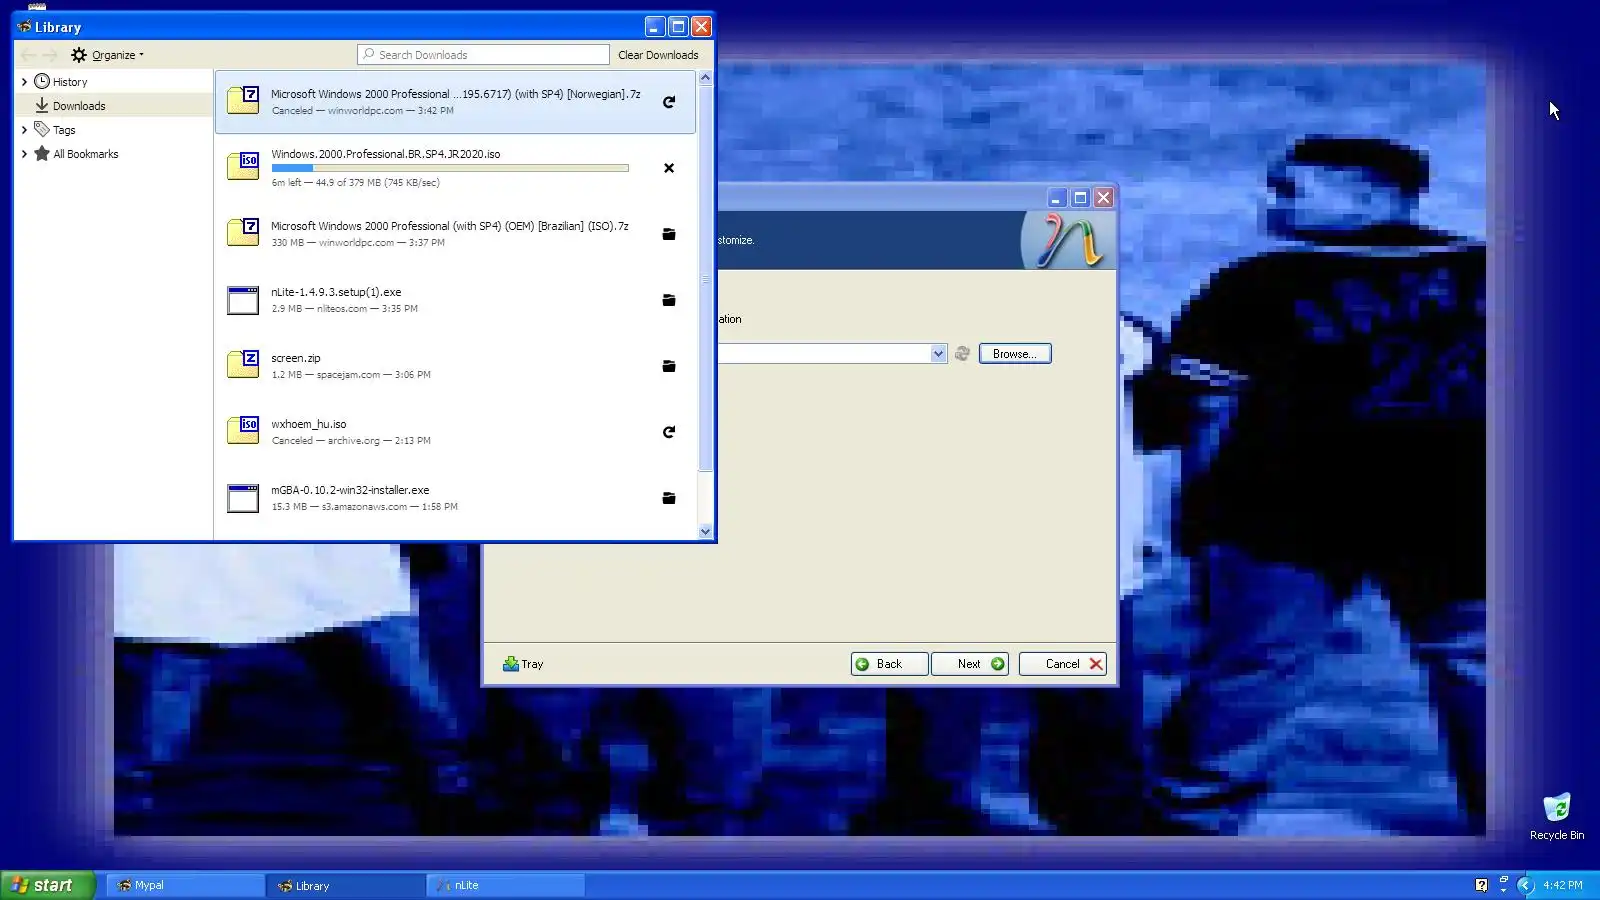Select All Bookmarks in the Library sidebar
1600x900 pixels.
click(113, 154)
